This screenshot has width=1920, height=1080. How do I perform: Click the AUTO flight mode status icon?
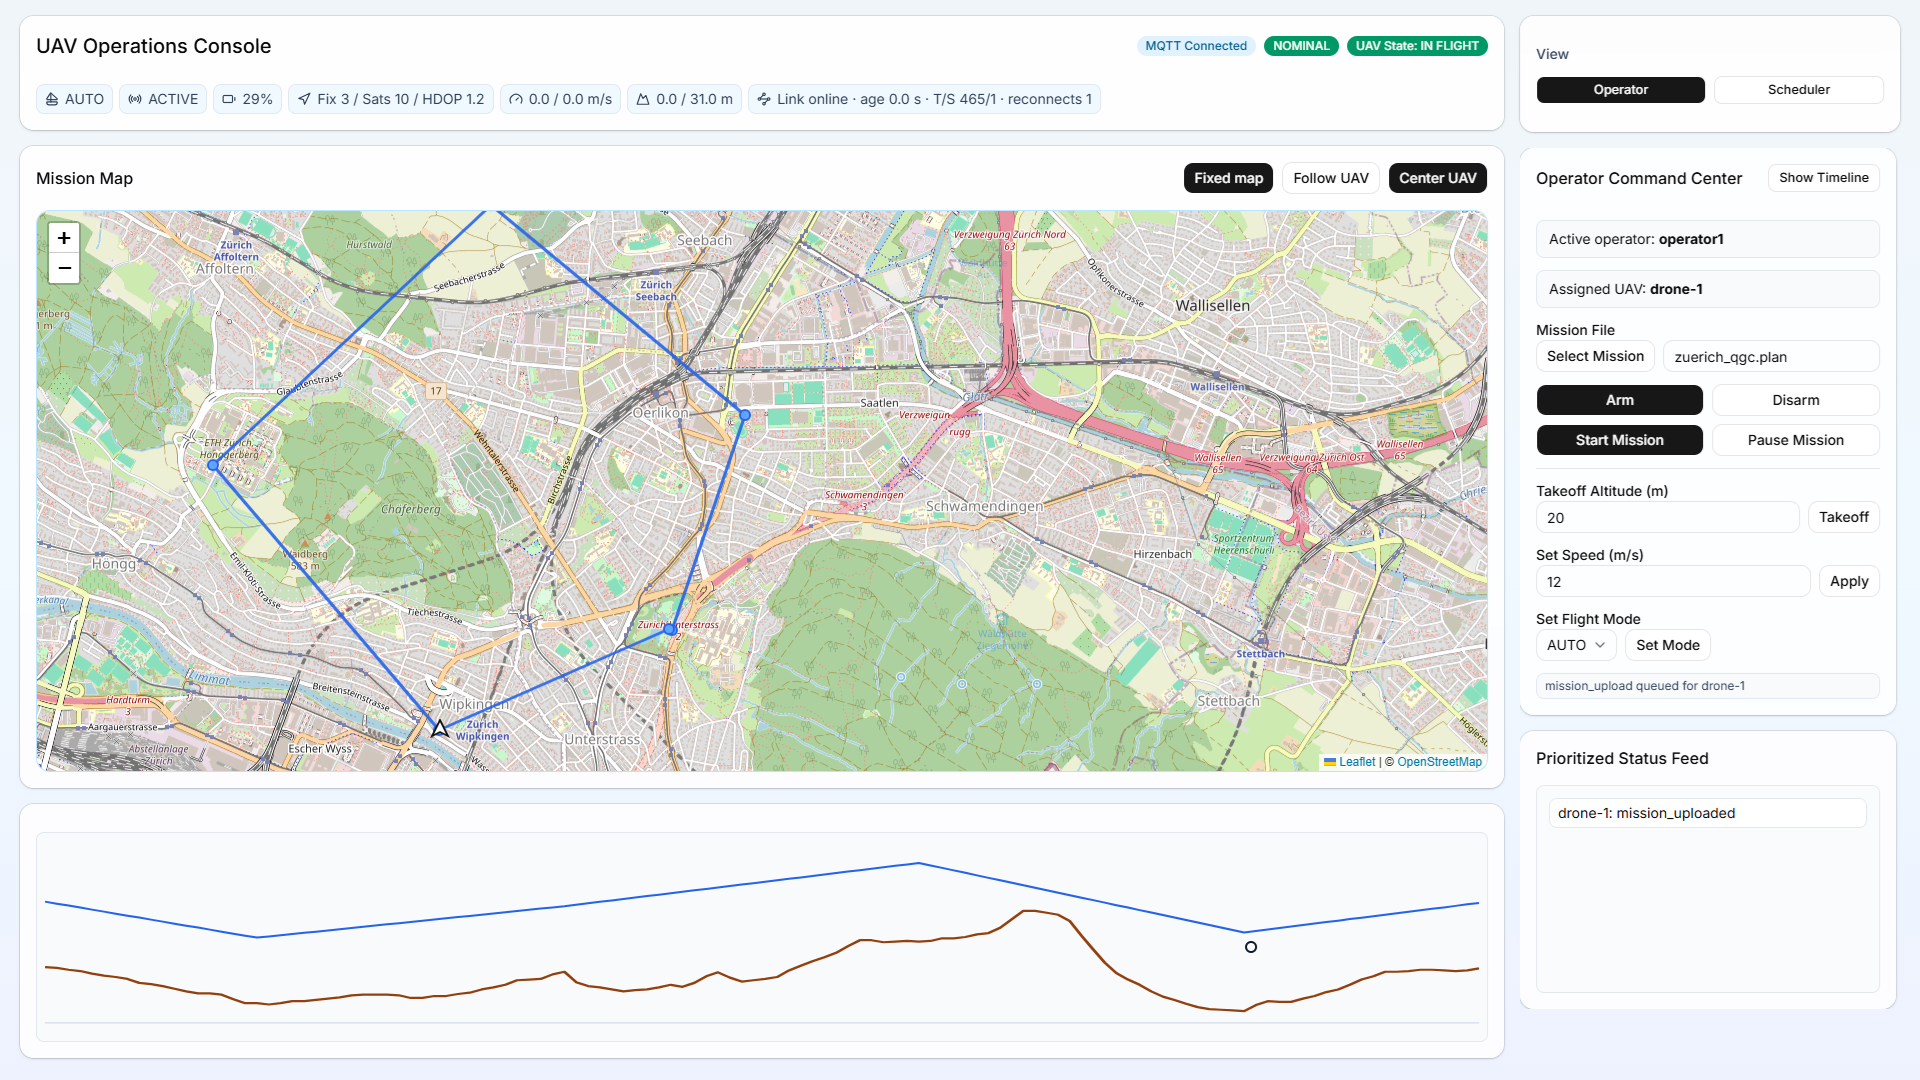coord(52,99)
